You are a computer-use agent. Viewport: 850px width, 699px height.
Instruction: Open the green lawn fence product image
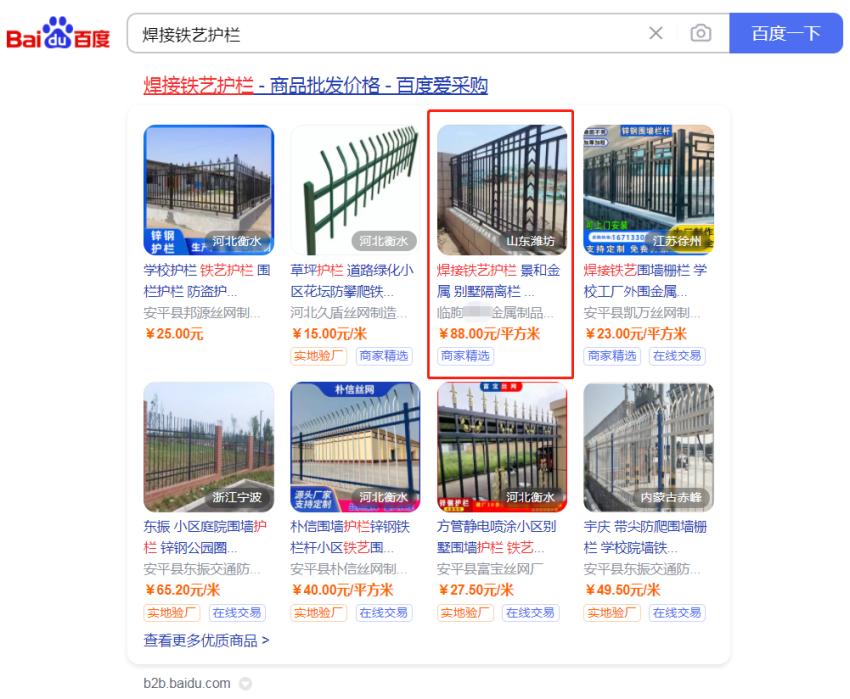[x=355, y=190]
